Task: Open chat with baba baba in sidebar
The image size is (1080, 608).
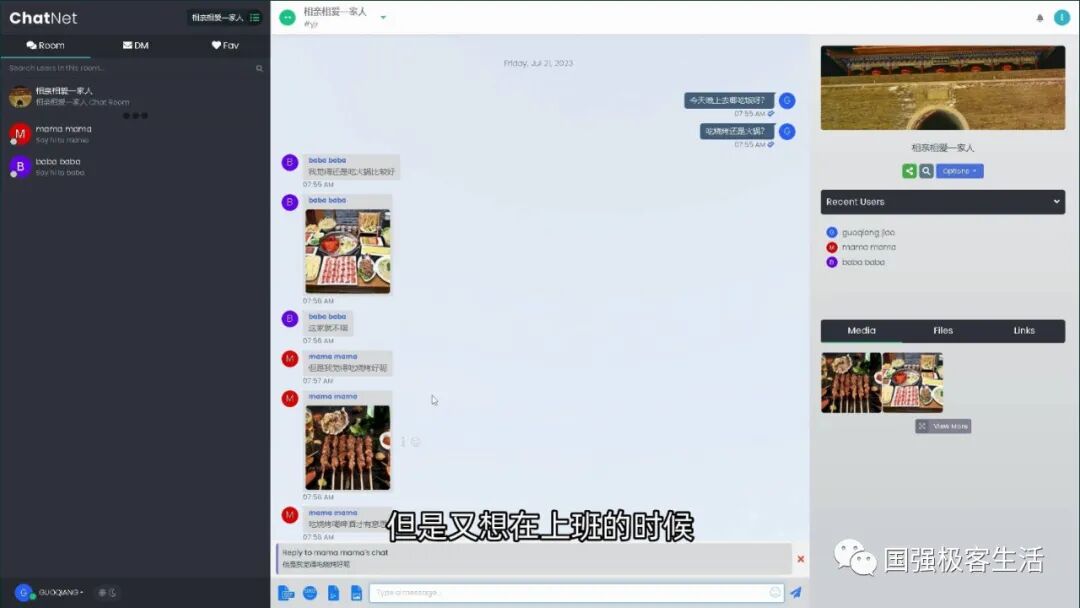Action: coord(135,167)
